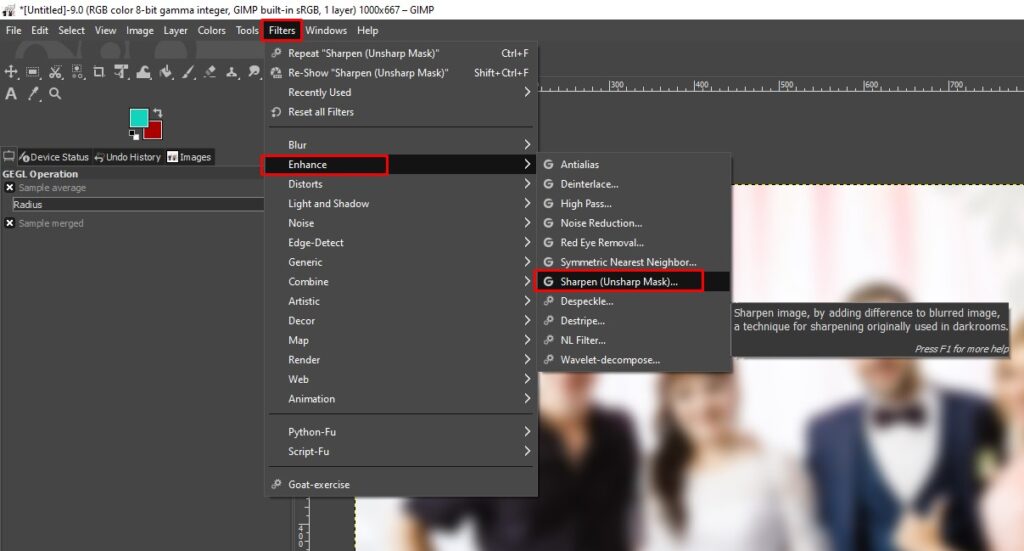Click the Radius slider field
The height and width of the screenshot is (551, 1024).
[x=138, y=204]
